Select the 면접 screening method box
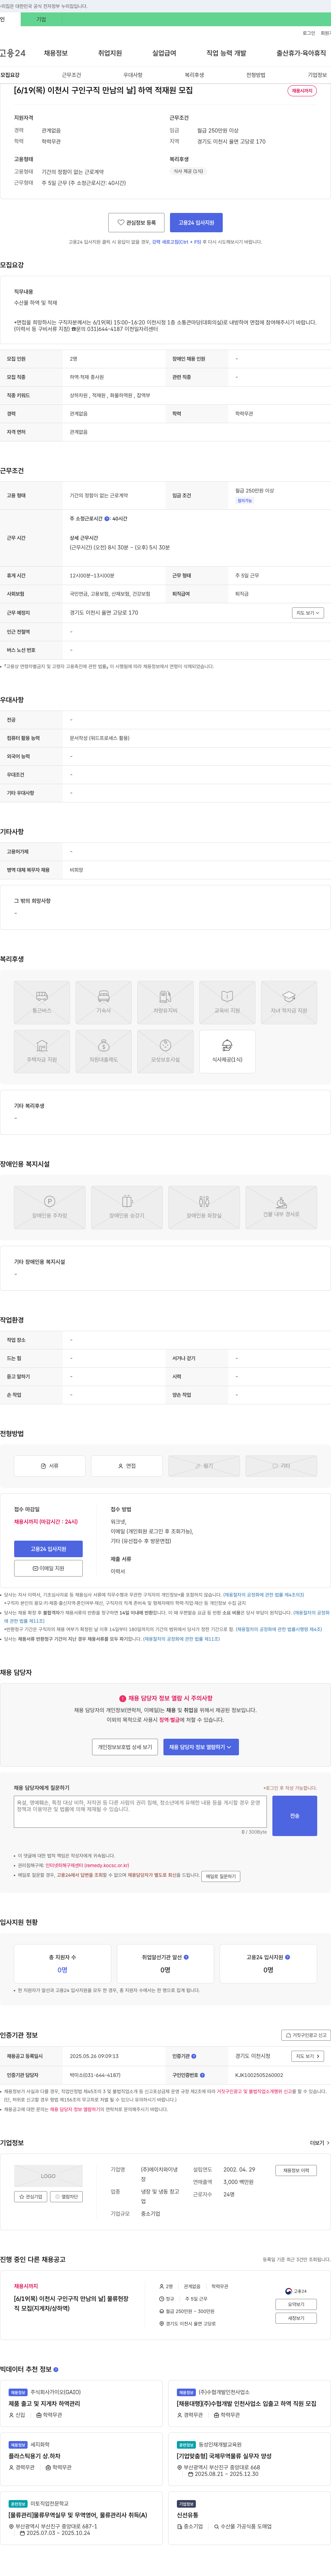Image resolution: width=331 pixels, height=2576 pixels. click(127, 1466)
